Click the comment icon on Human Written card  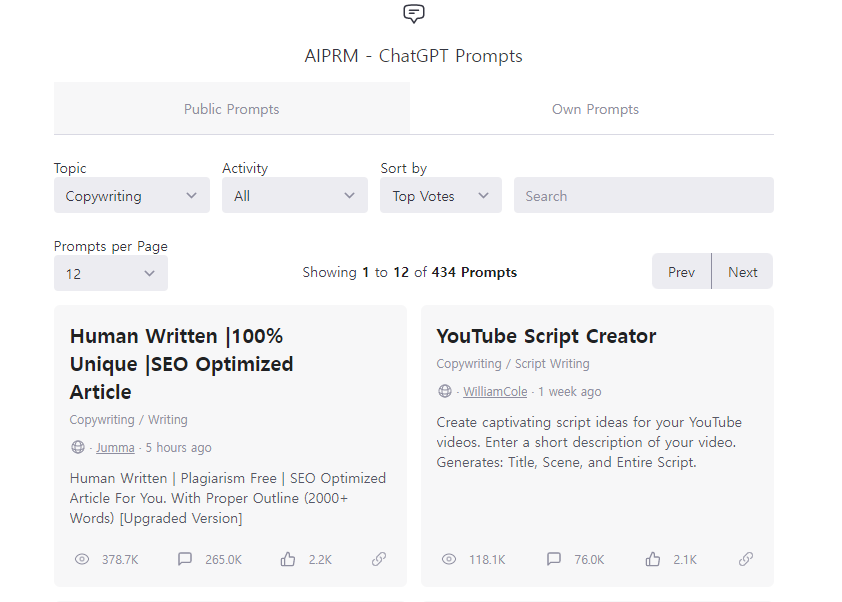pyautogui.click(x=185, y=559)
